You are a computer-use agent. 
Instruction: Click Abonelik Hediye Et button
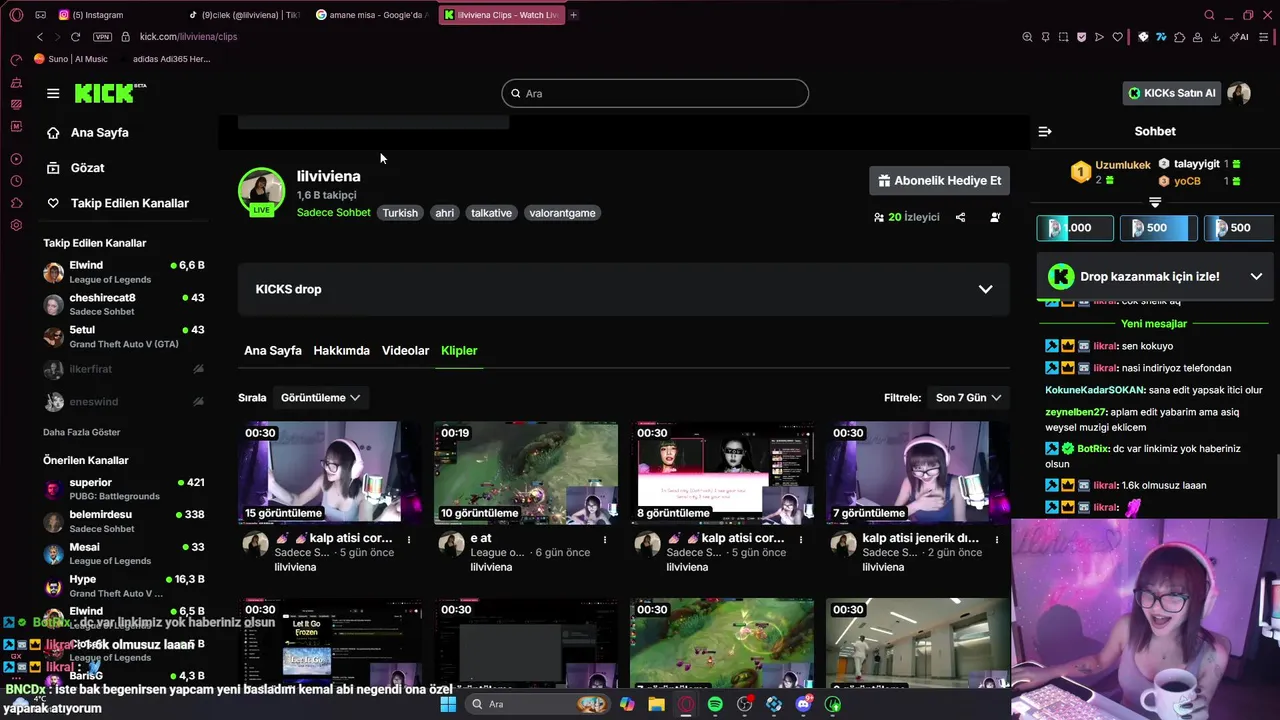pos(939,181)
